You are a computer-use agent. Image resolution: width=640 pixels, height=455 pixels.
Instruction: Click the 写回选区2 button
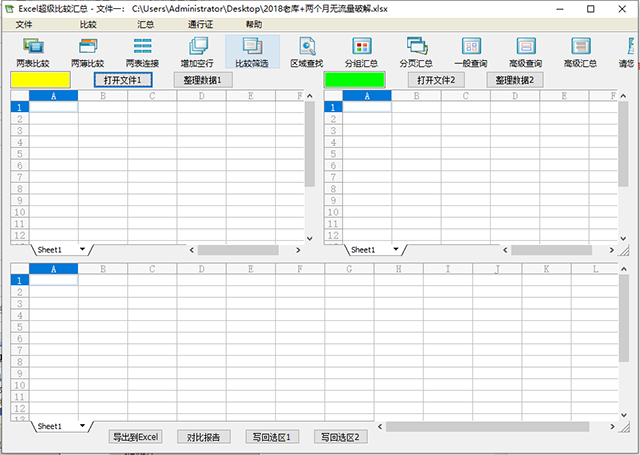click(340, 437)
